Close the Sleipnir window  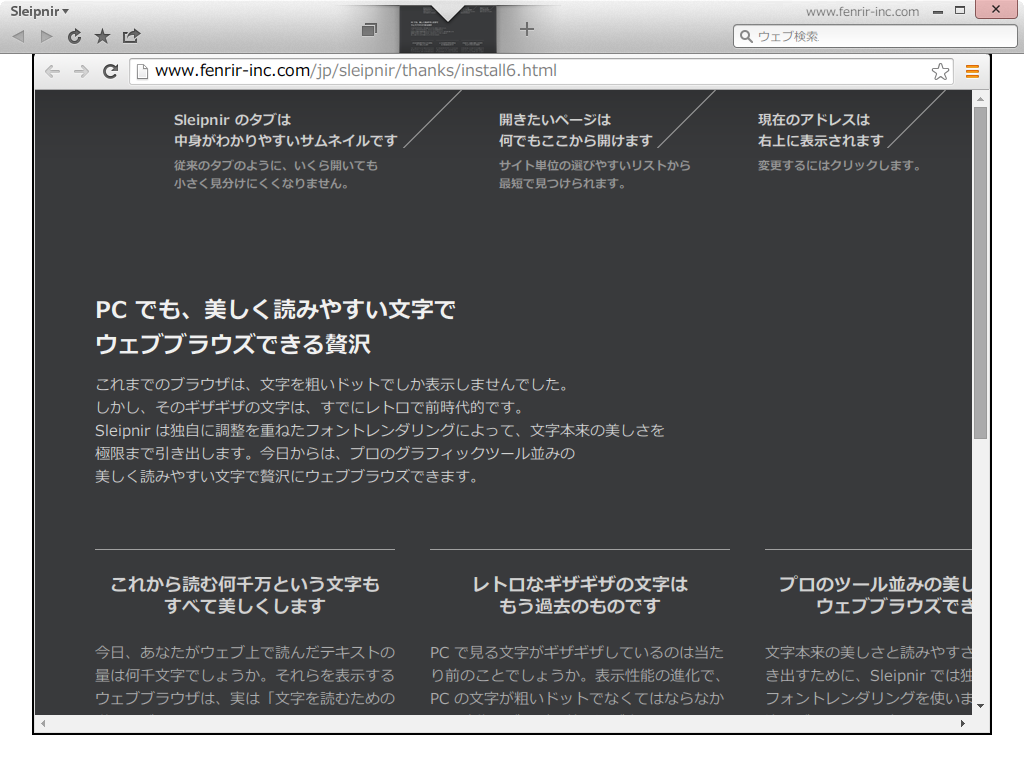pos(996,9)
